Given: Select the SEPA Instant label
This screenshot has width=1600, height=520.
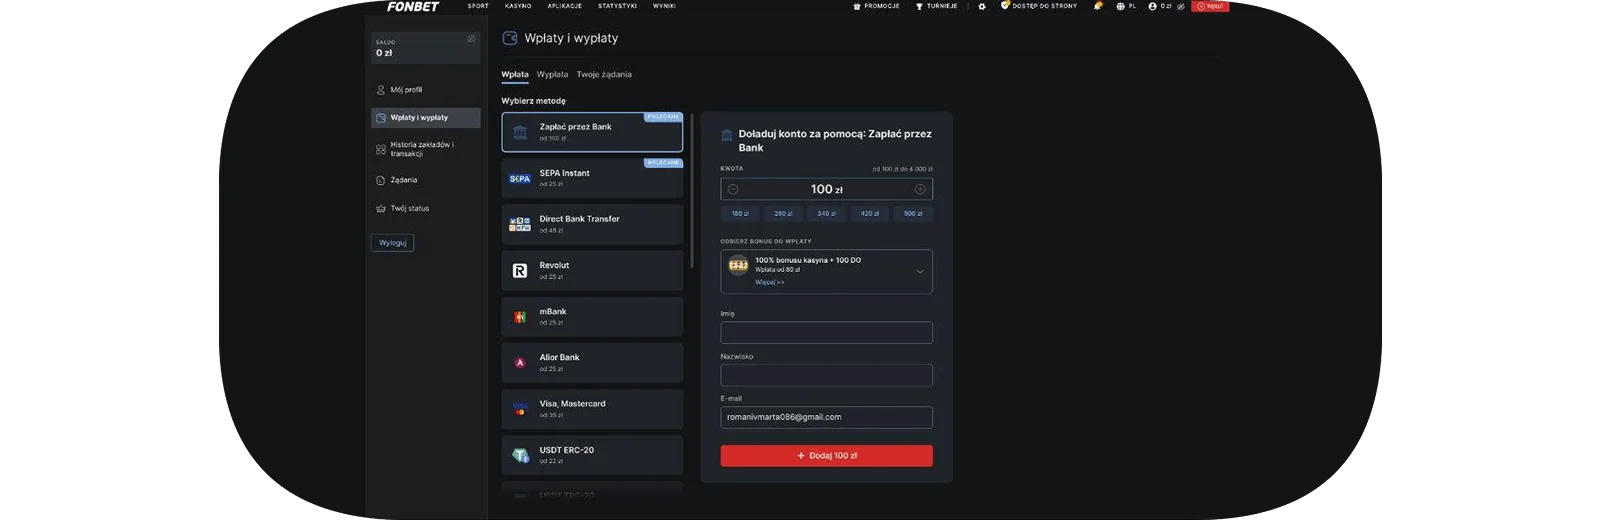Looking at the screenshot, I should [x=565, y=173].
